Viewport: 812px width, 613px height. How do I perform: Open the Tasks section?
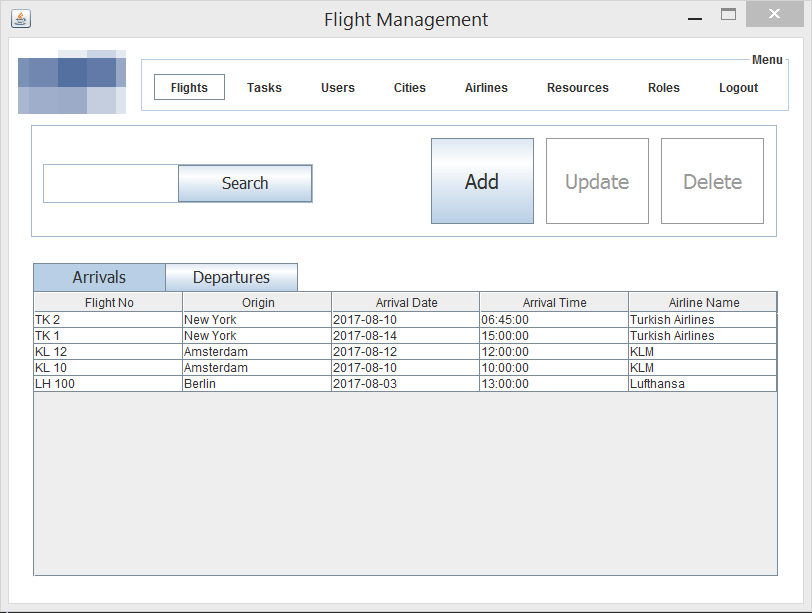pyautogui.click(x=264, y=87)
